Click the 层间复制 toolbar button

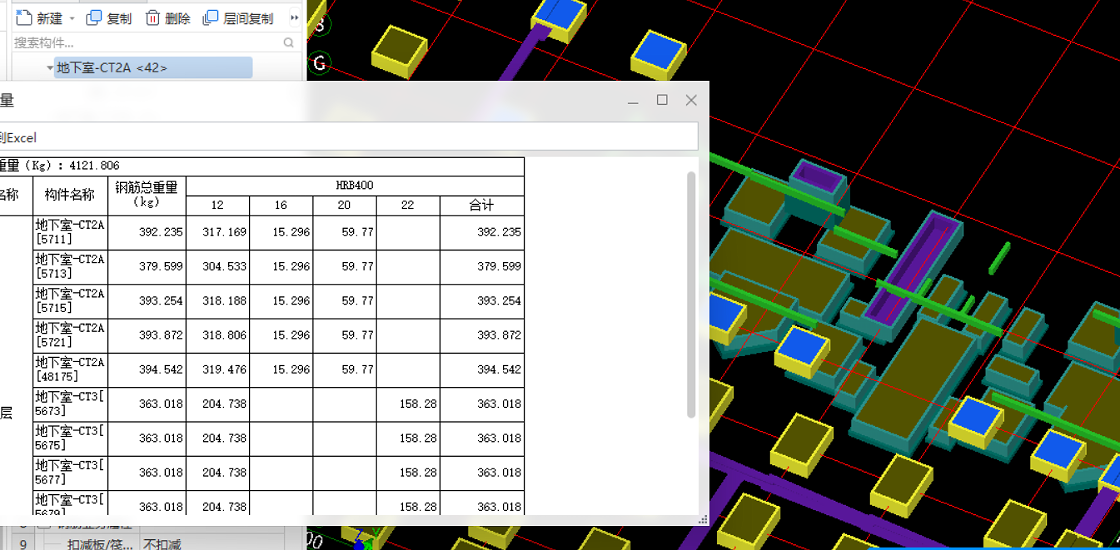[x=239, y=19]
